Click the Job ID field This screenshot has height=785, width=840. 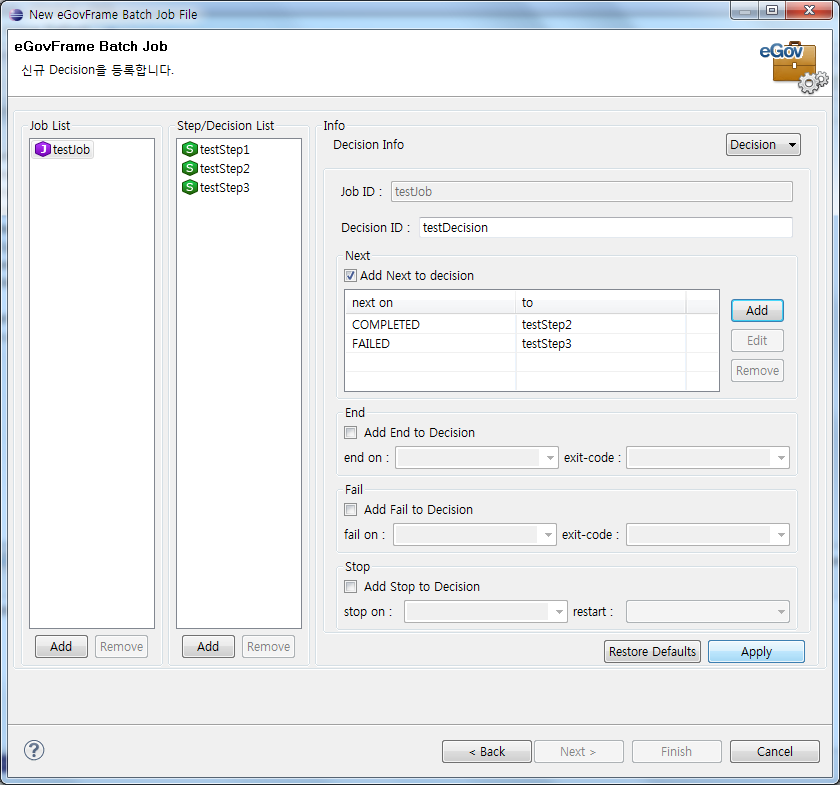pyautogui.click(x=591, y=191)
